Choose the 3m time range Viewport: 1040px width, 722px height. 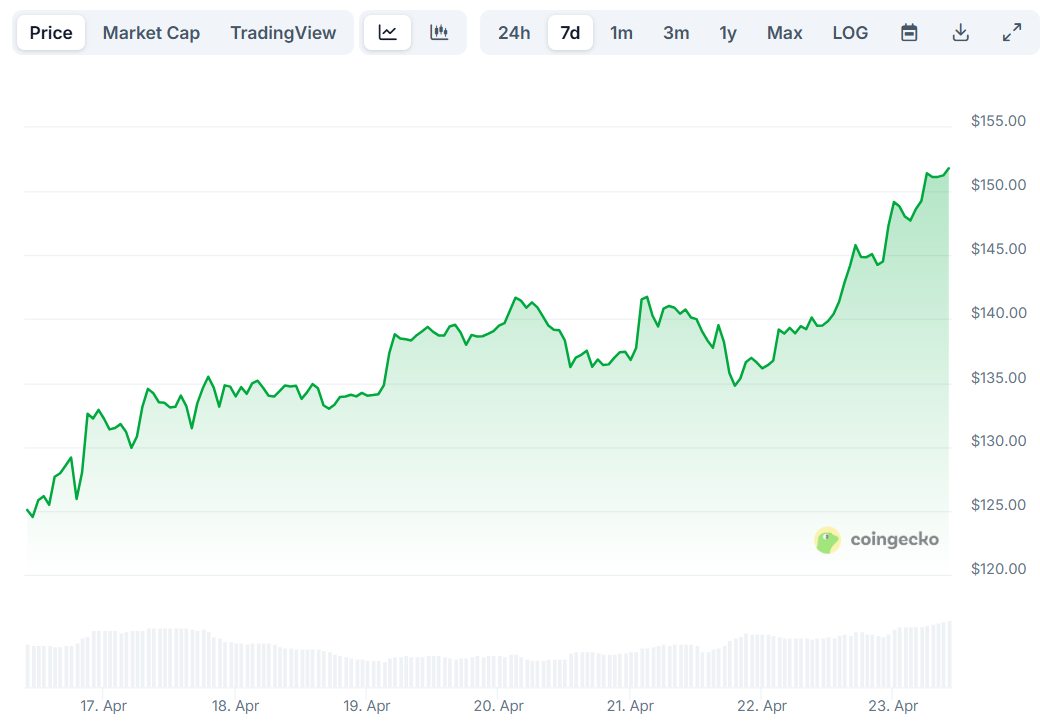pyautogui.click(x=676, y=33)
